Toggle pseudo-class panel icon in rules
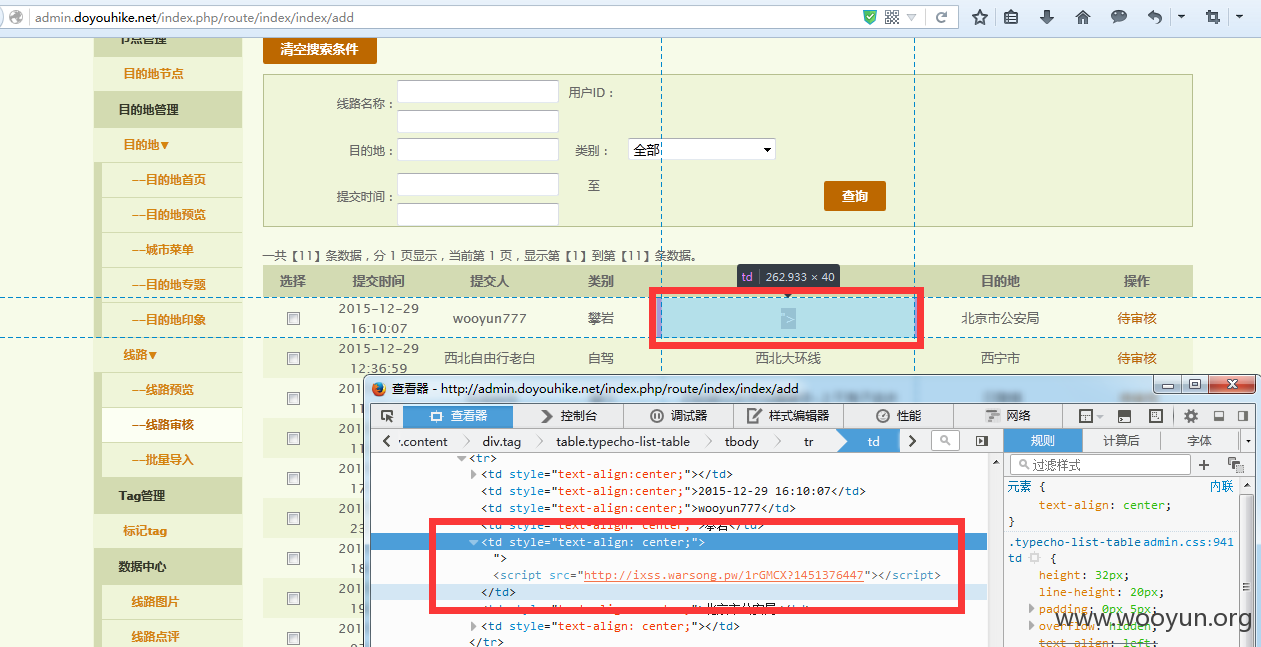 pyautogui.click(x=1235, y=465)
